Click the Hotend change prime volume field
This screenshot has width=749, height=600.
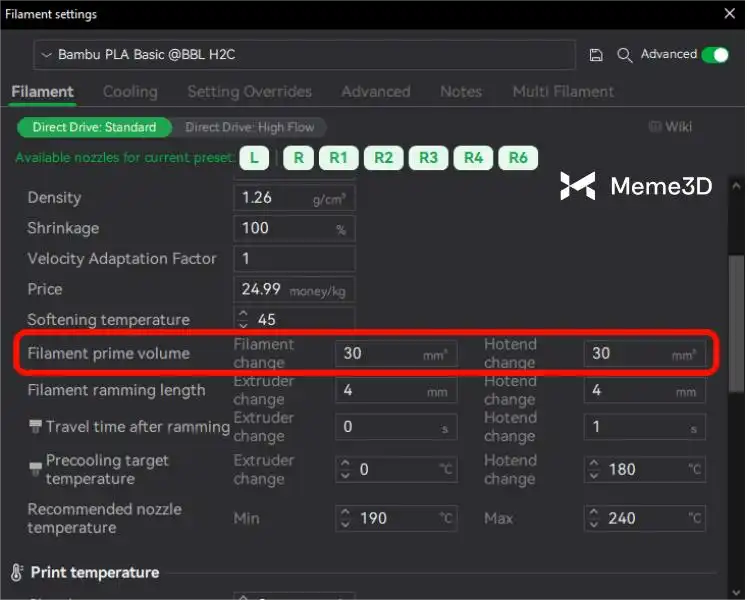632,353
